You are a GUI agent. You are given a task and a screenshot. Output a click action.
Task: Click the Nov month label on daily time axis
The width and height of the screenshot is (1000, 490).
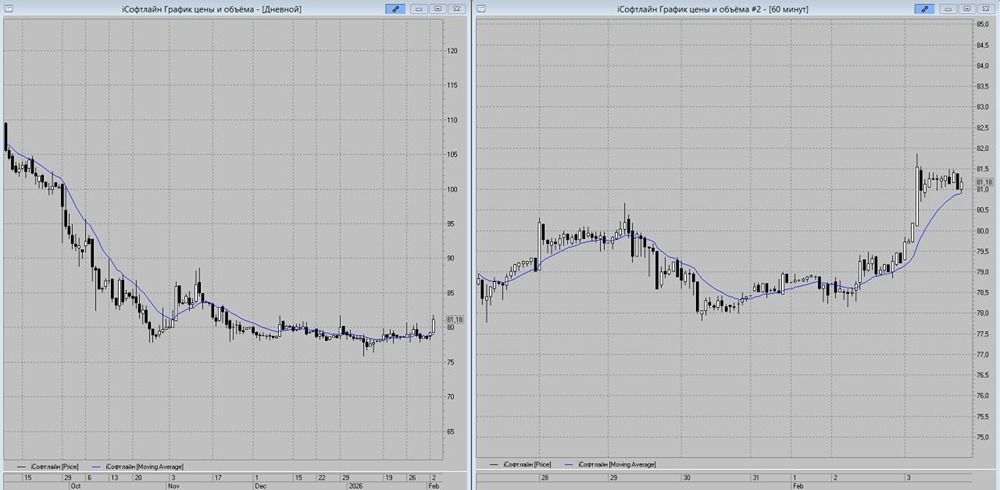pos(175,485)
